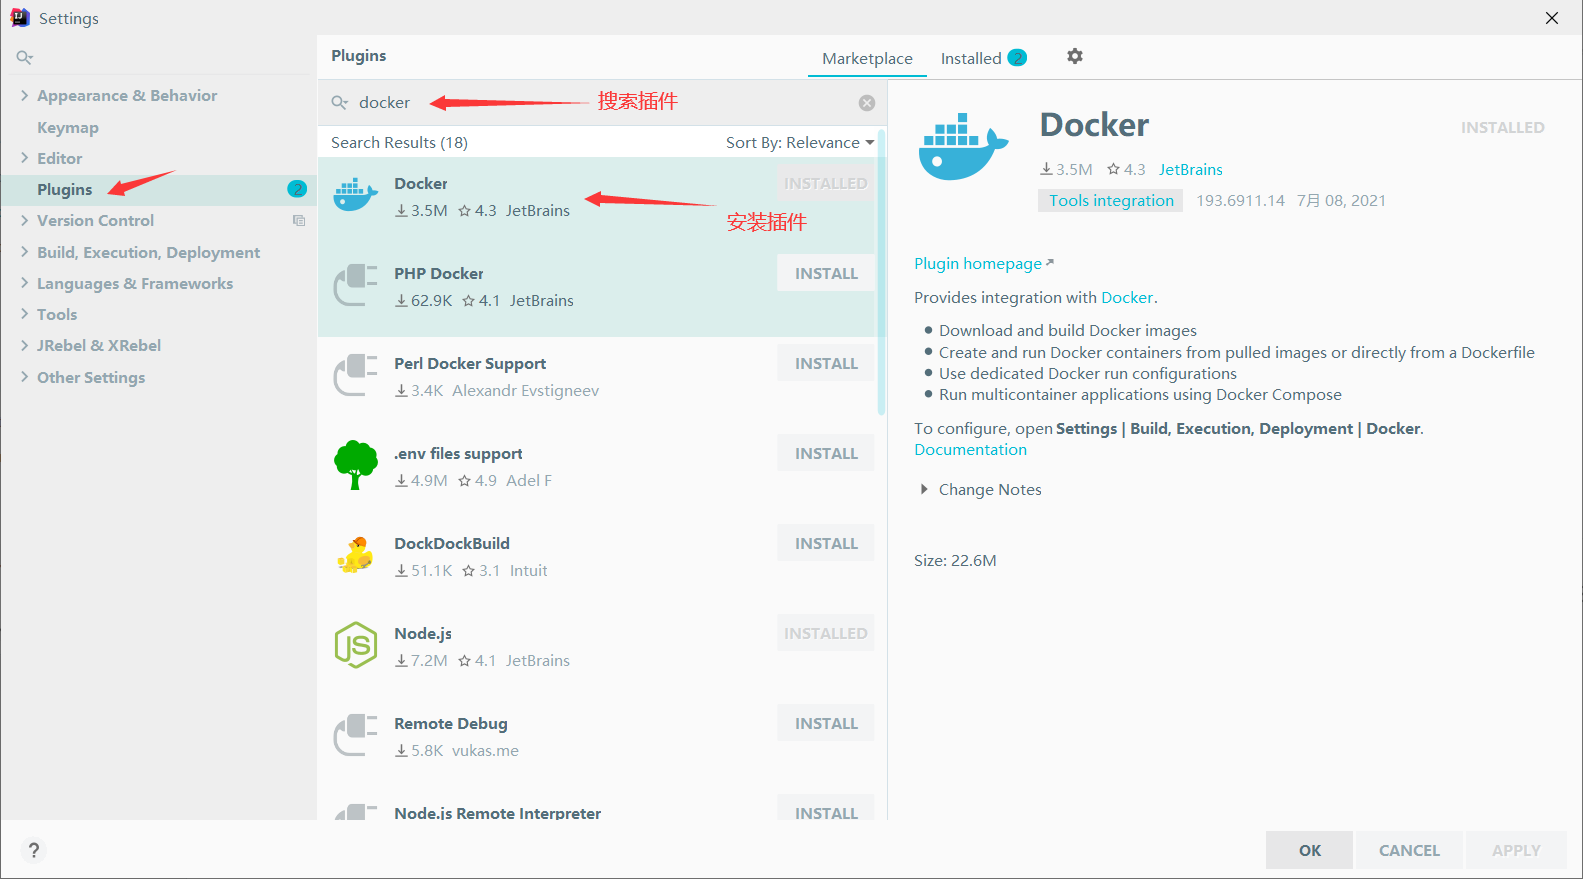Close the Settings window
The height and width of the screenshot is (879, 1583).
(1552, 18)
